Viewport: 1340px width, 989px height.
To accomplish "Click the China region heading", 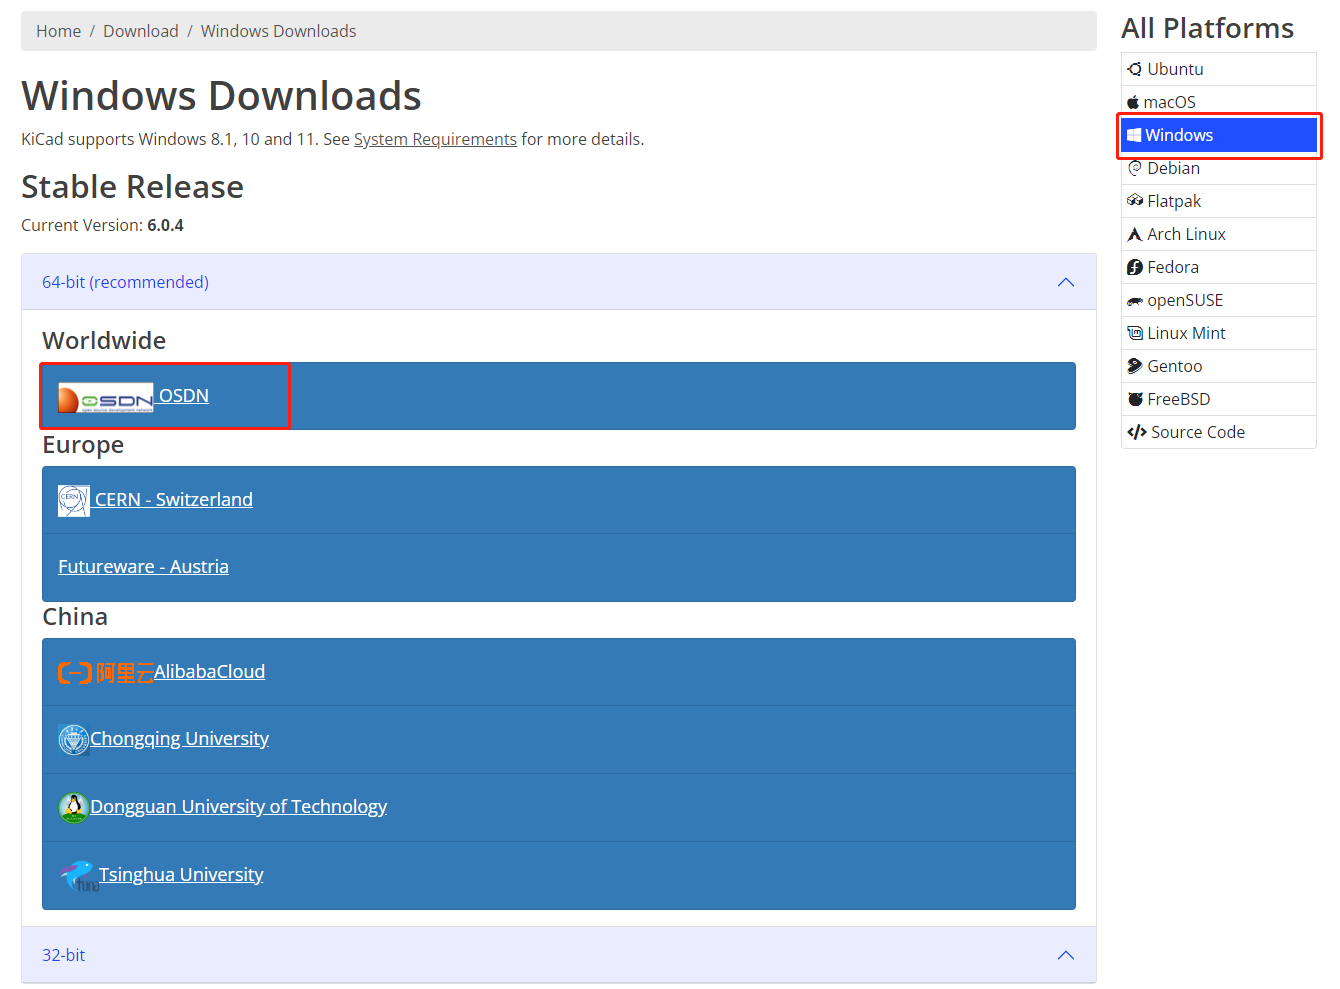I will point(75,616).
